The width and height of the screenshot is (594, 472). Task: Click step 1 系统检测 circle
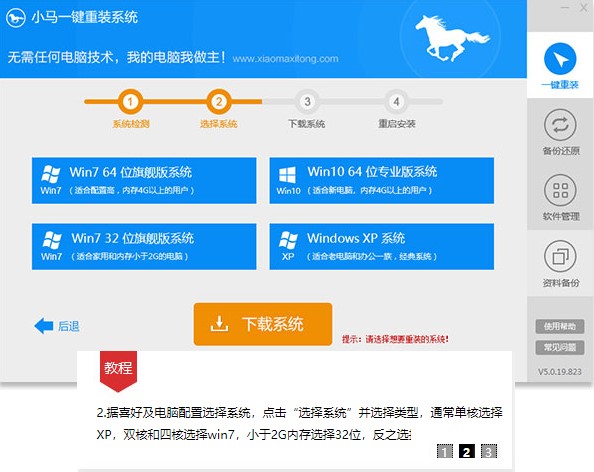pyautogui.click(x=130, y=102)
